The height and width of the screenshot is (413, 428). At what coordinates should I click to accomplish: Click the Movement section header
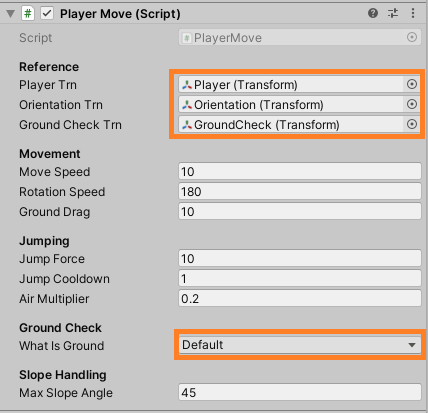50,154
